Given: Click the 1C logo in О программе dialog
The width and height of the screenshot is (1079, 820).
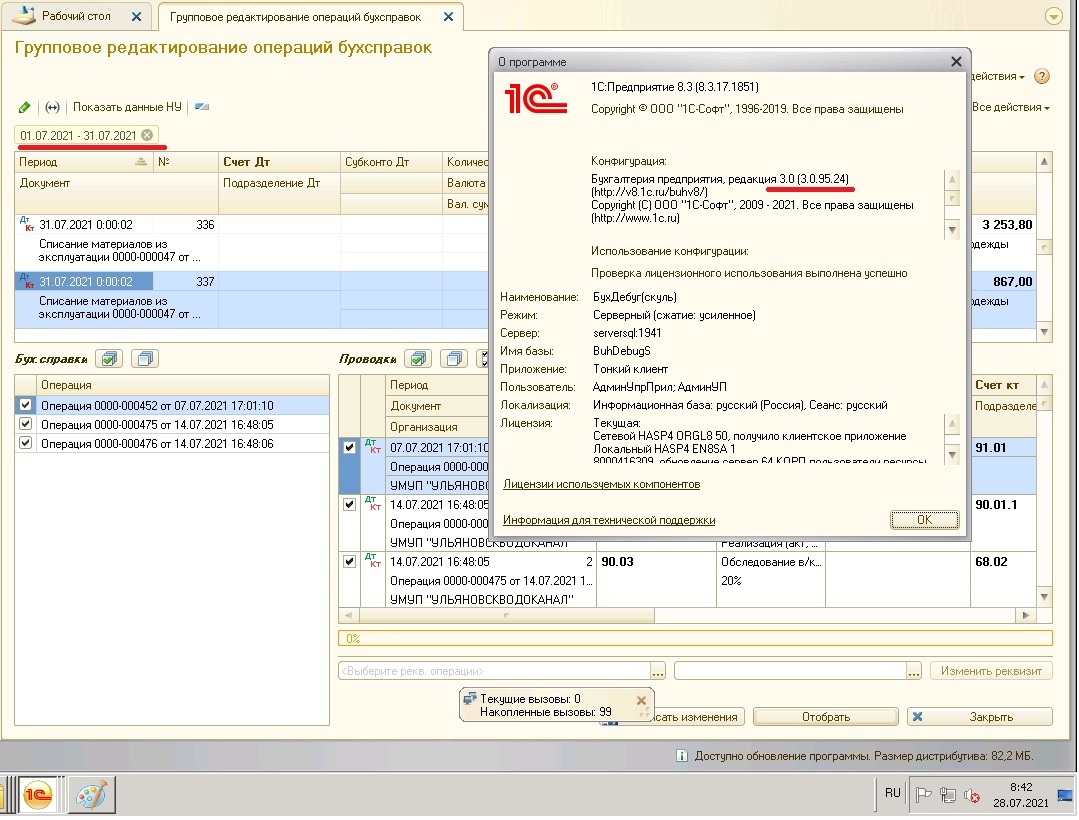Looking at the screenshot, I should pos(536,99).
